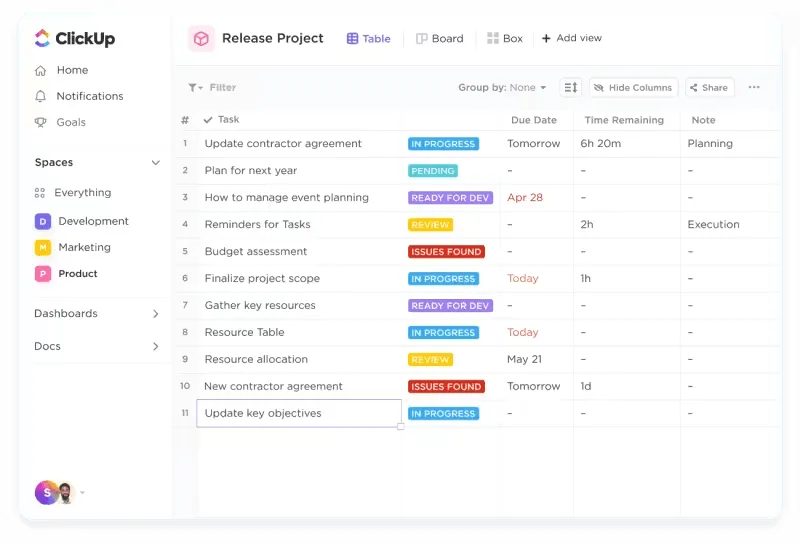The width and height of the screenshot is (800, 544).
Task: Click the Table view grid icon
Action: (352, 38)
